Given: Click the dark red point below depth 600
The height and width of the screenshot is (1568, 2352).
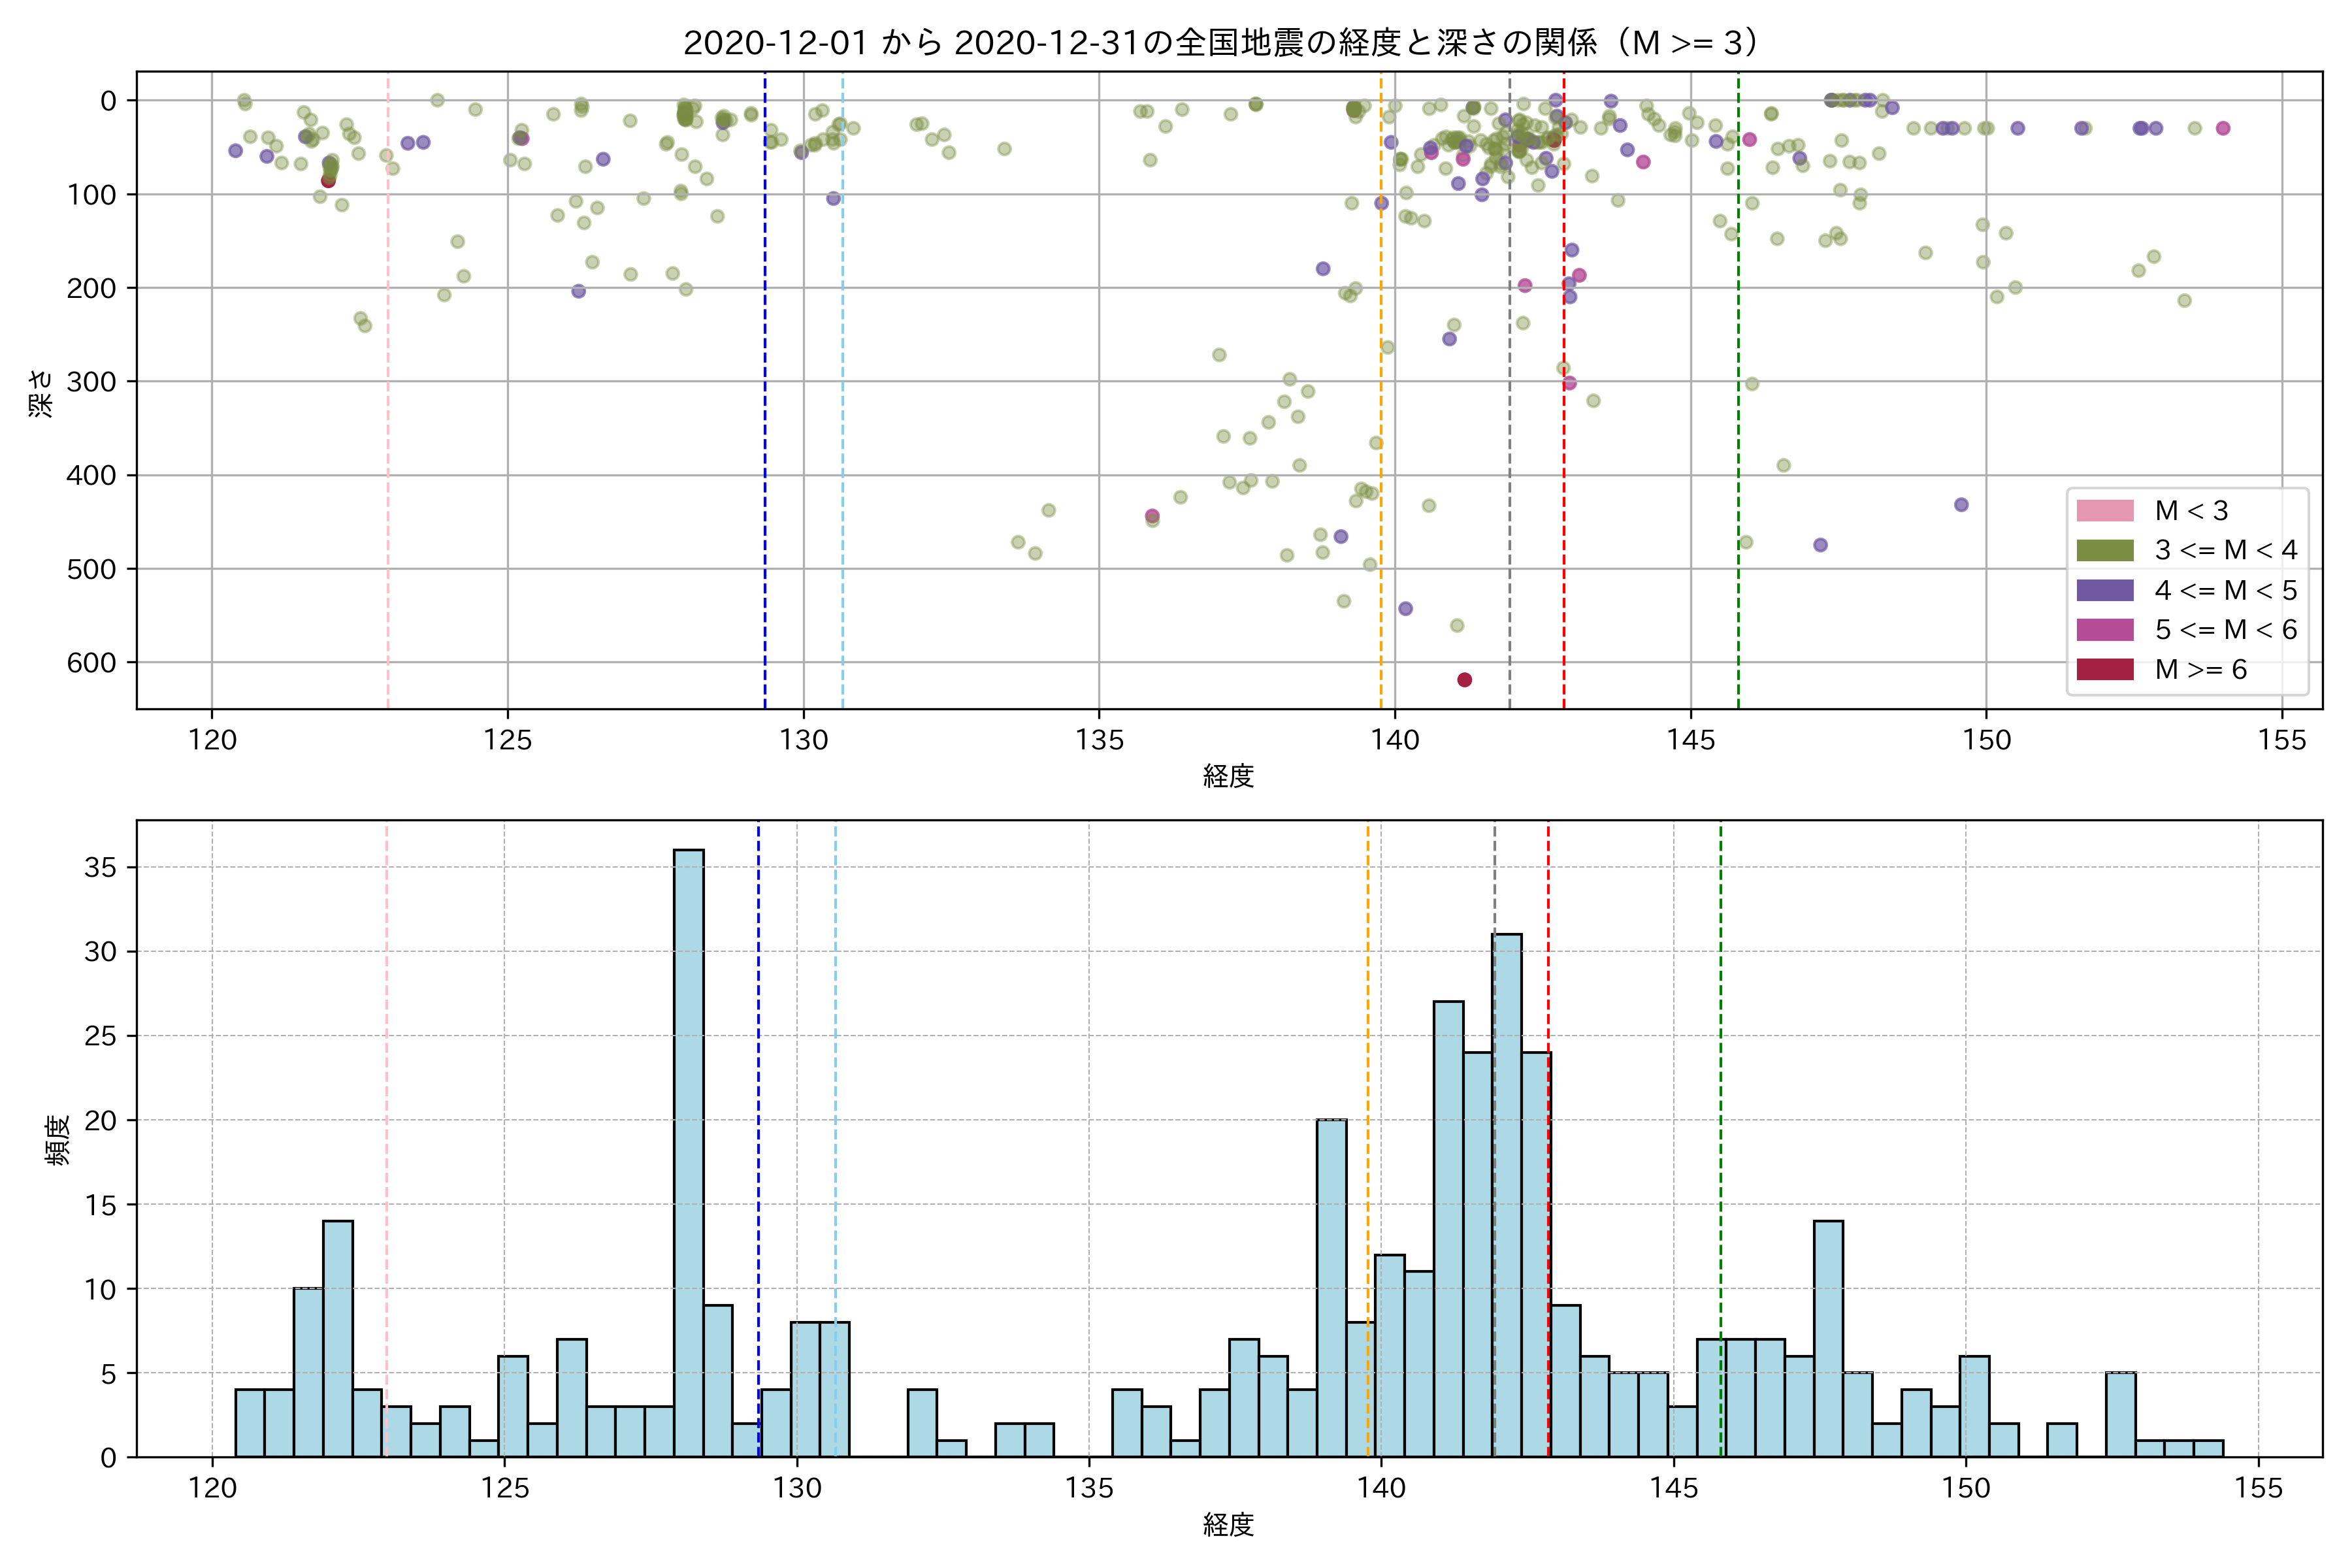Looking at the screenshot, I should (1464, 680).
